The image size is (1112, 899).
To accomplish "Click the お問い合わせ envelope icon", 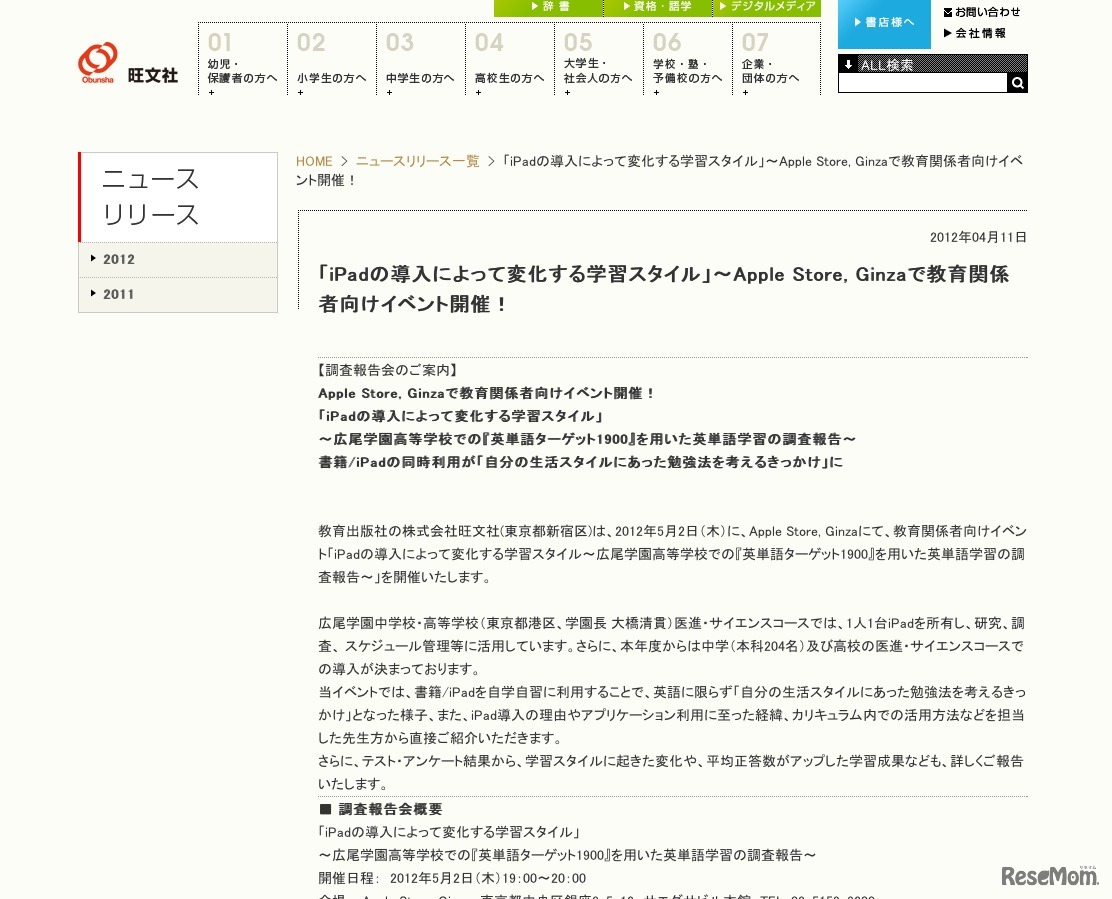I will click(948, 12).
